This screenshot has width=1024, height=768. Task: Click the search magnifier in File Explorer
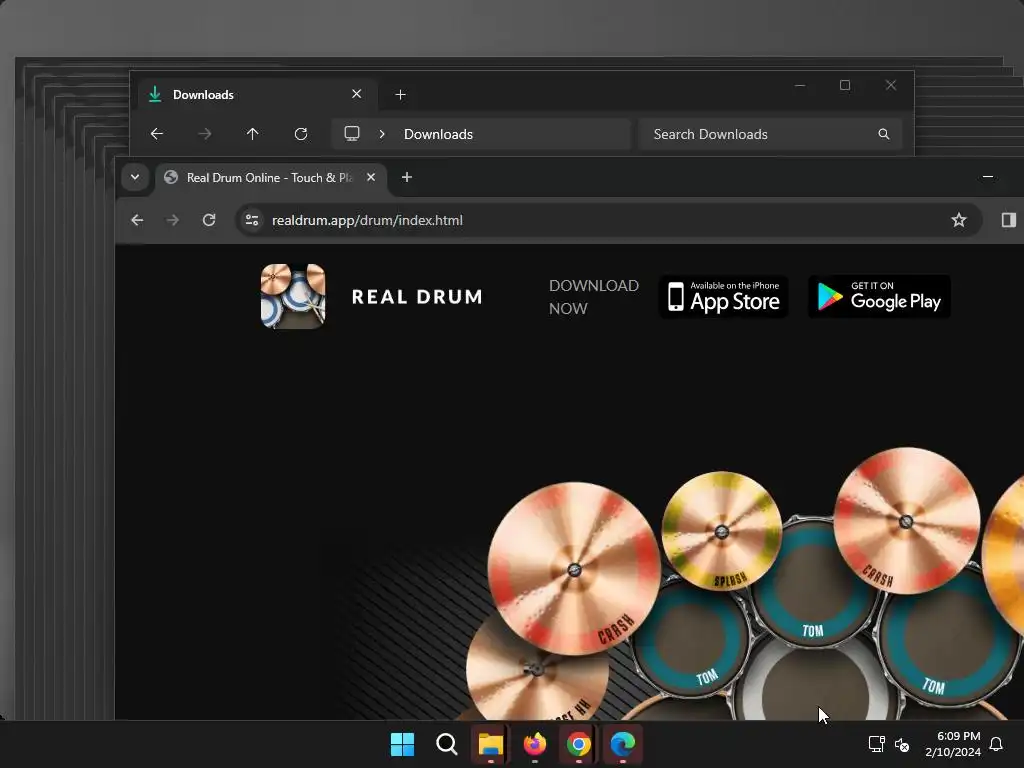point(884,134)
